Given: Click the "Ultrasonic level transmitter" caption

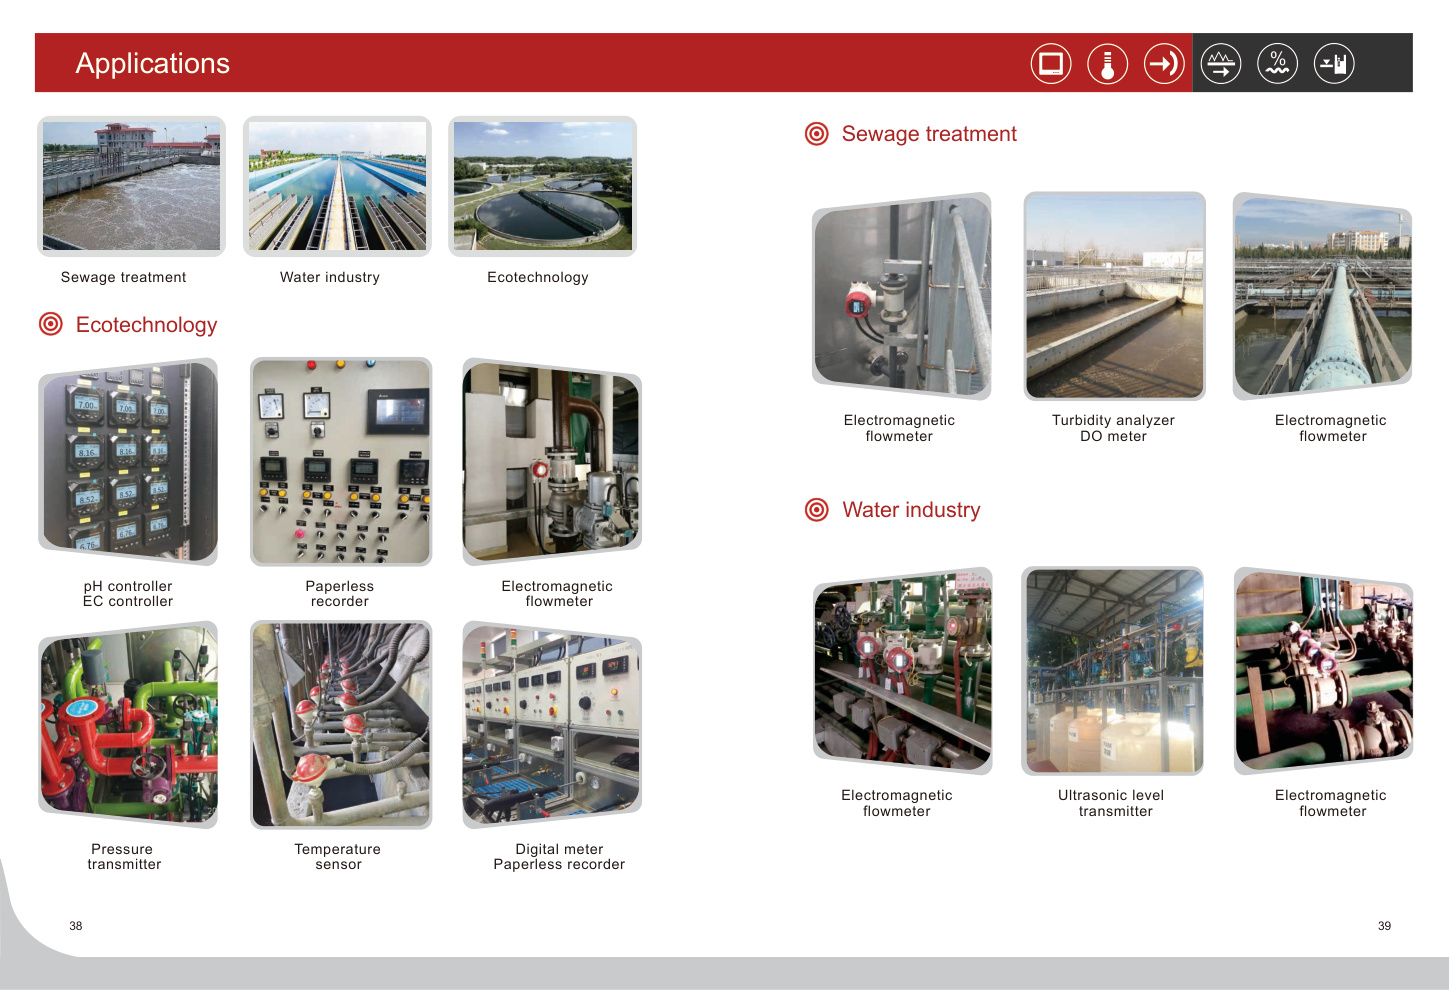Looking at the screenshot, I should pyautogui.click(x=1112, y=803).
